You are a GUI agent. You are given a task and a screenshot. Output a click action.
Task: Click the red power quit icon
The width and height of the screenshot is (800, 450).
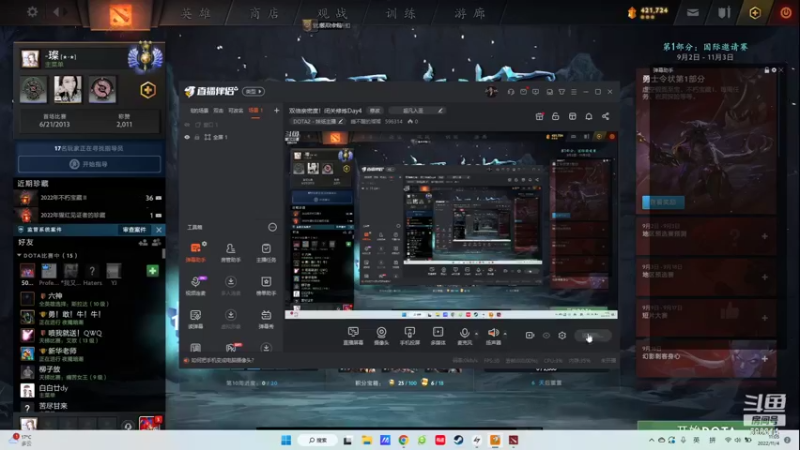click(x=786, y=13)
